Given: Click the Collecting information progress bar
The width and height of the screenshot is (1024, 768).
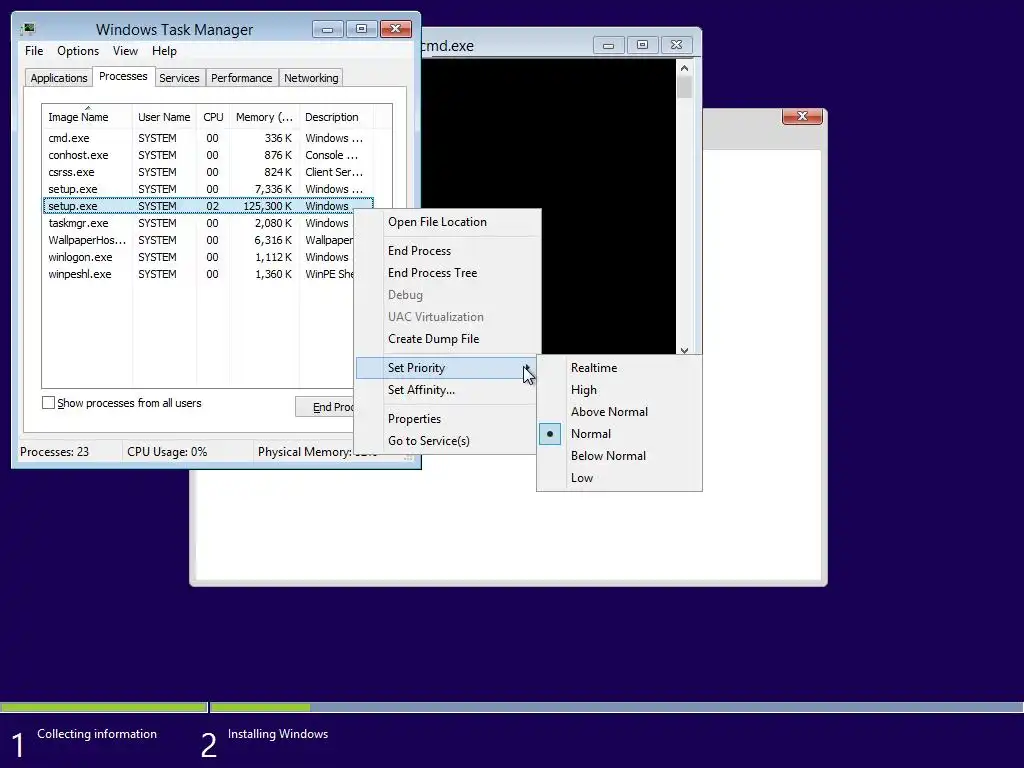Looking at the screenshot, I should click(x=104, y=707).
